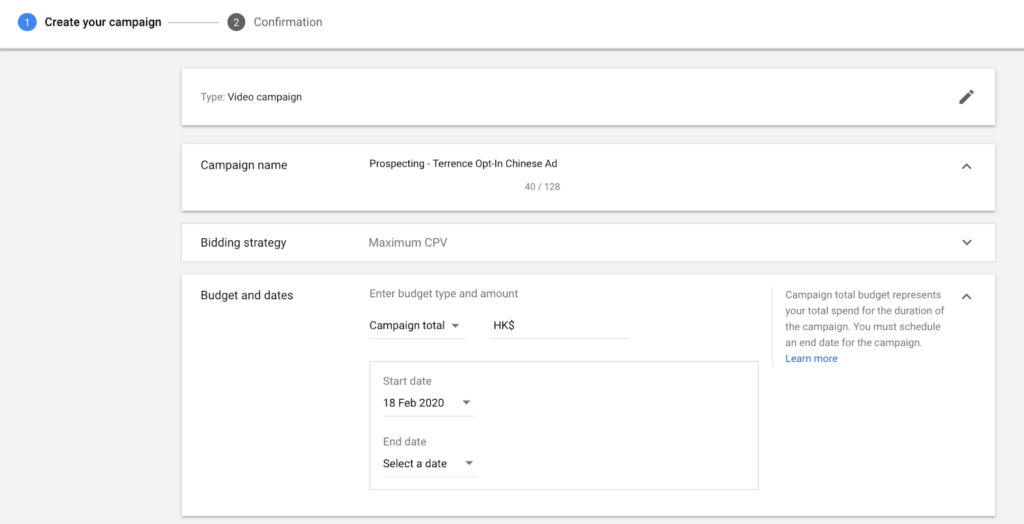Click the Type: Video campaign text
The width and height of the screenshot is (1024, 524).
[251, 97]
